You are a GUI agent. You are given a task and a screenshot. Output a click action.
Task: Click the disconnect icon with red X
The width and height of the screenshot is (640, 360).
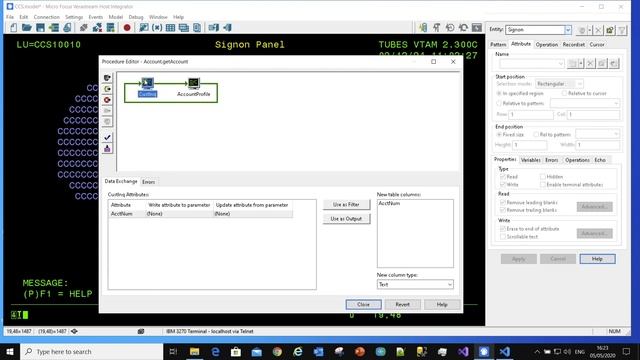[x=97, y=28]
